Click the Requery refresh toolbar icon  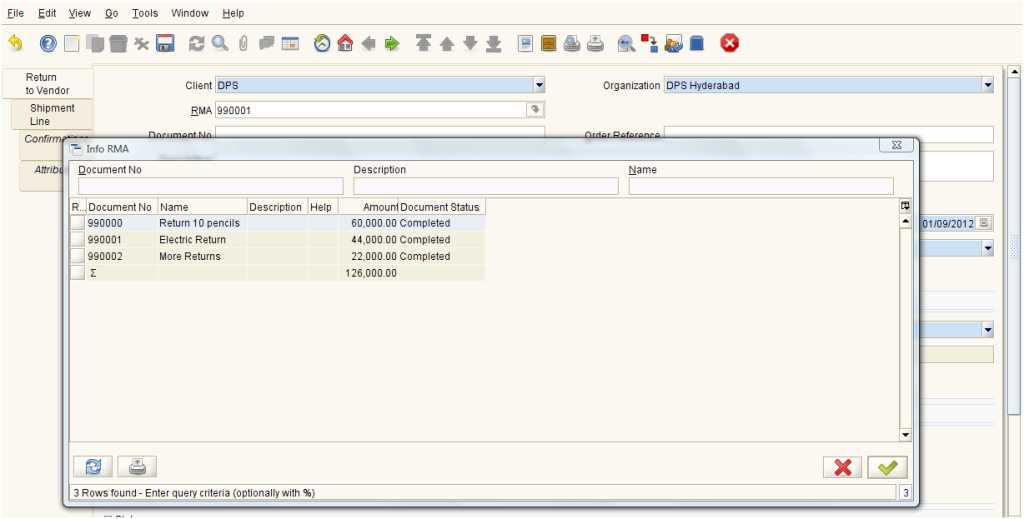197,44
